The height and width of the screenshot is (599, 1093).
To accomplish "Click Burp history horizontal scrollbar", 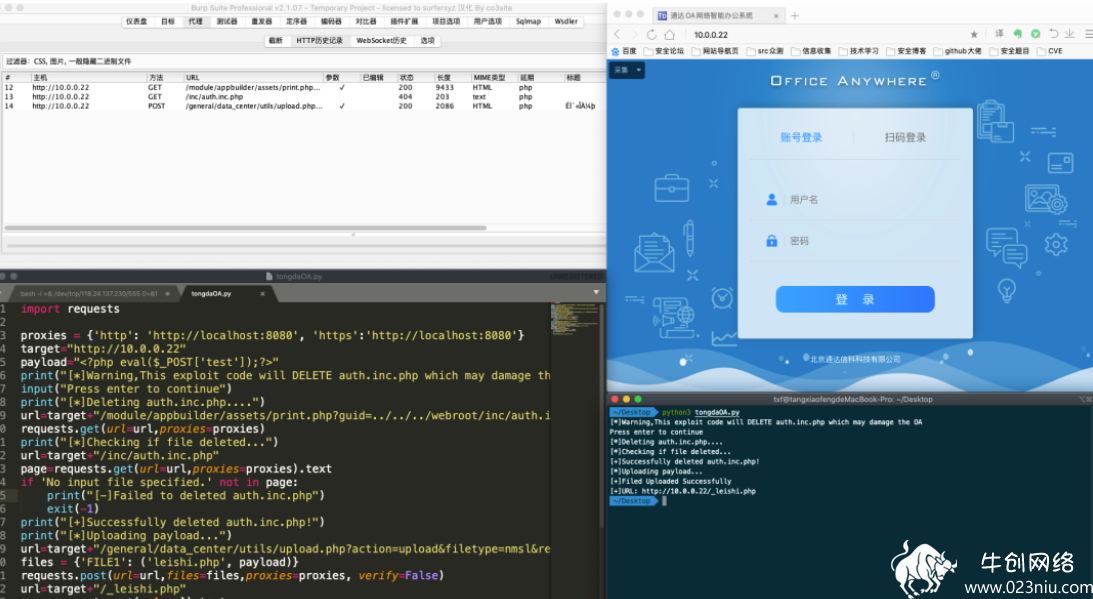I will (245, 227).
